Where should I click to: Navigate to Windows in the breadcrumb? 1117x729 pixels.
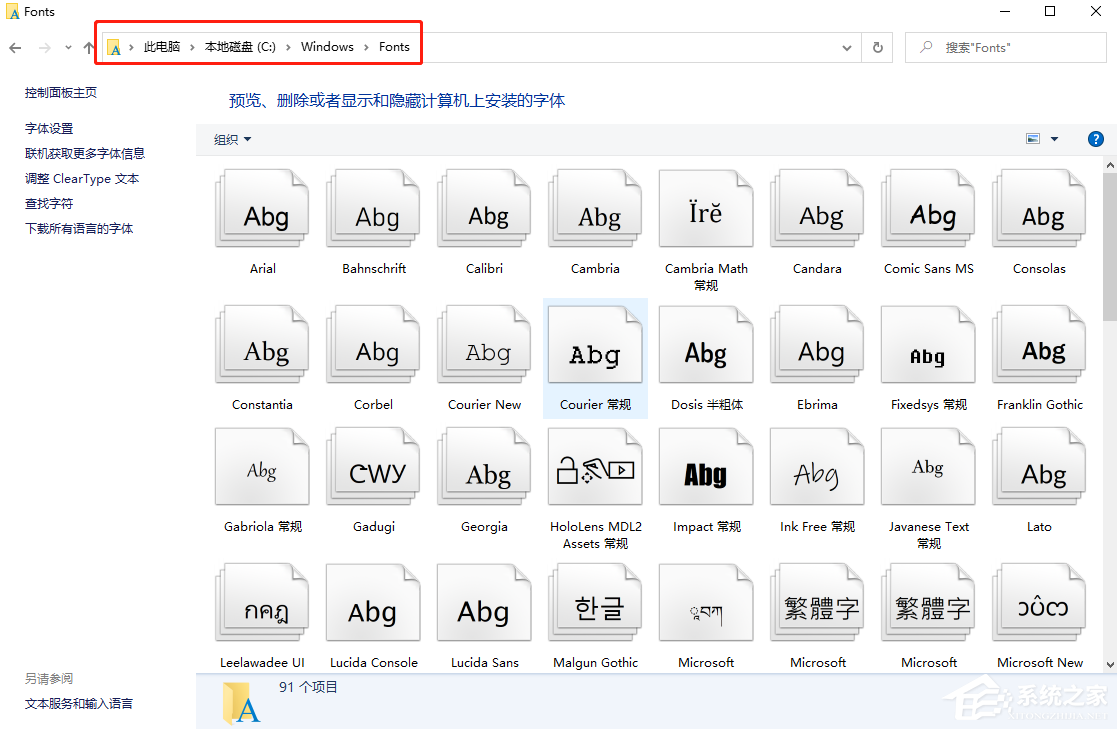[327, 46]
